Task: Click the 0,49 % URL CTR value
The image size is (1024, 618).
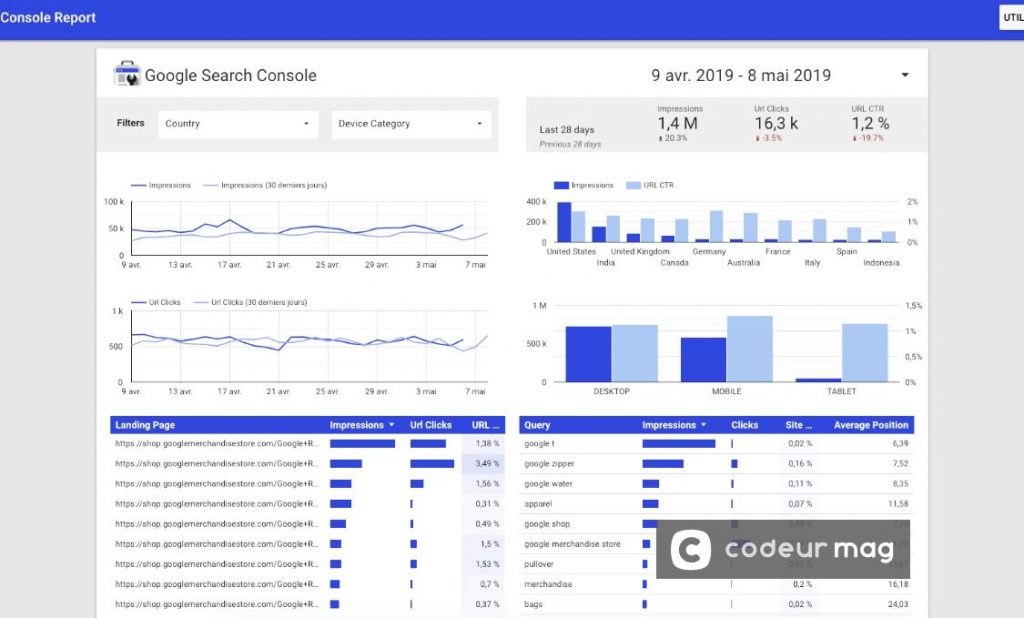Action: point(487,524)
